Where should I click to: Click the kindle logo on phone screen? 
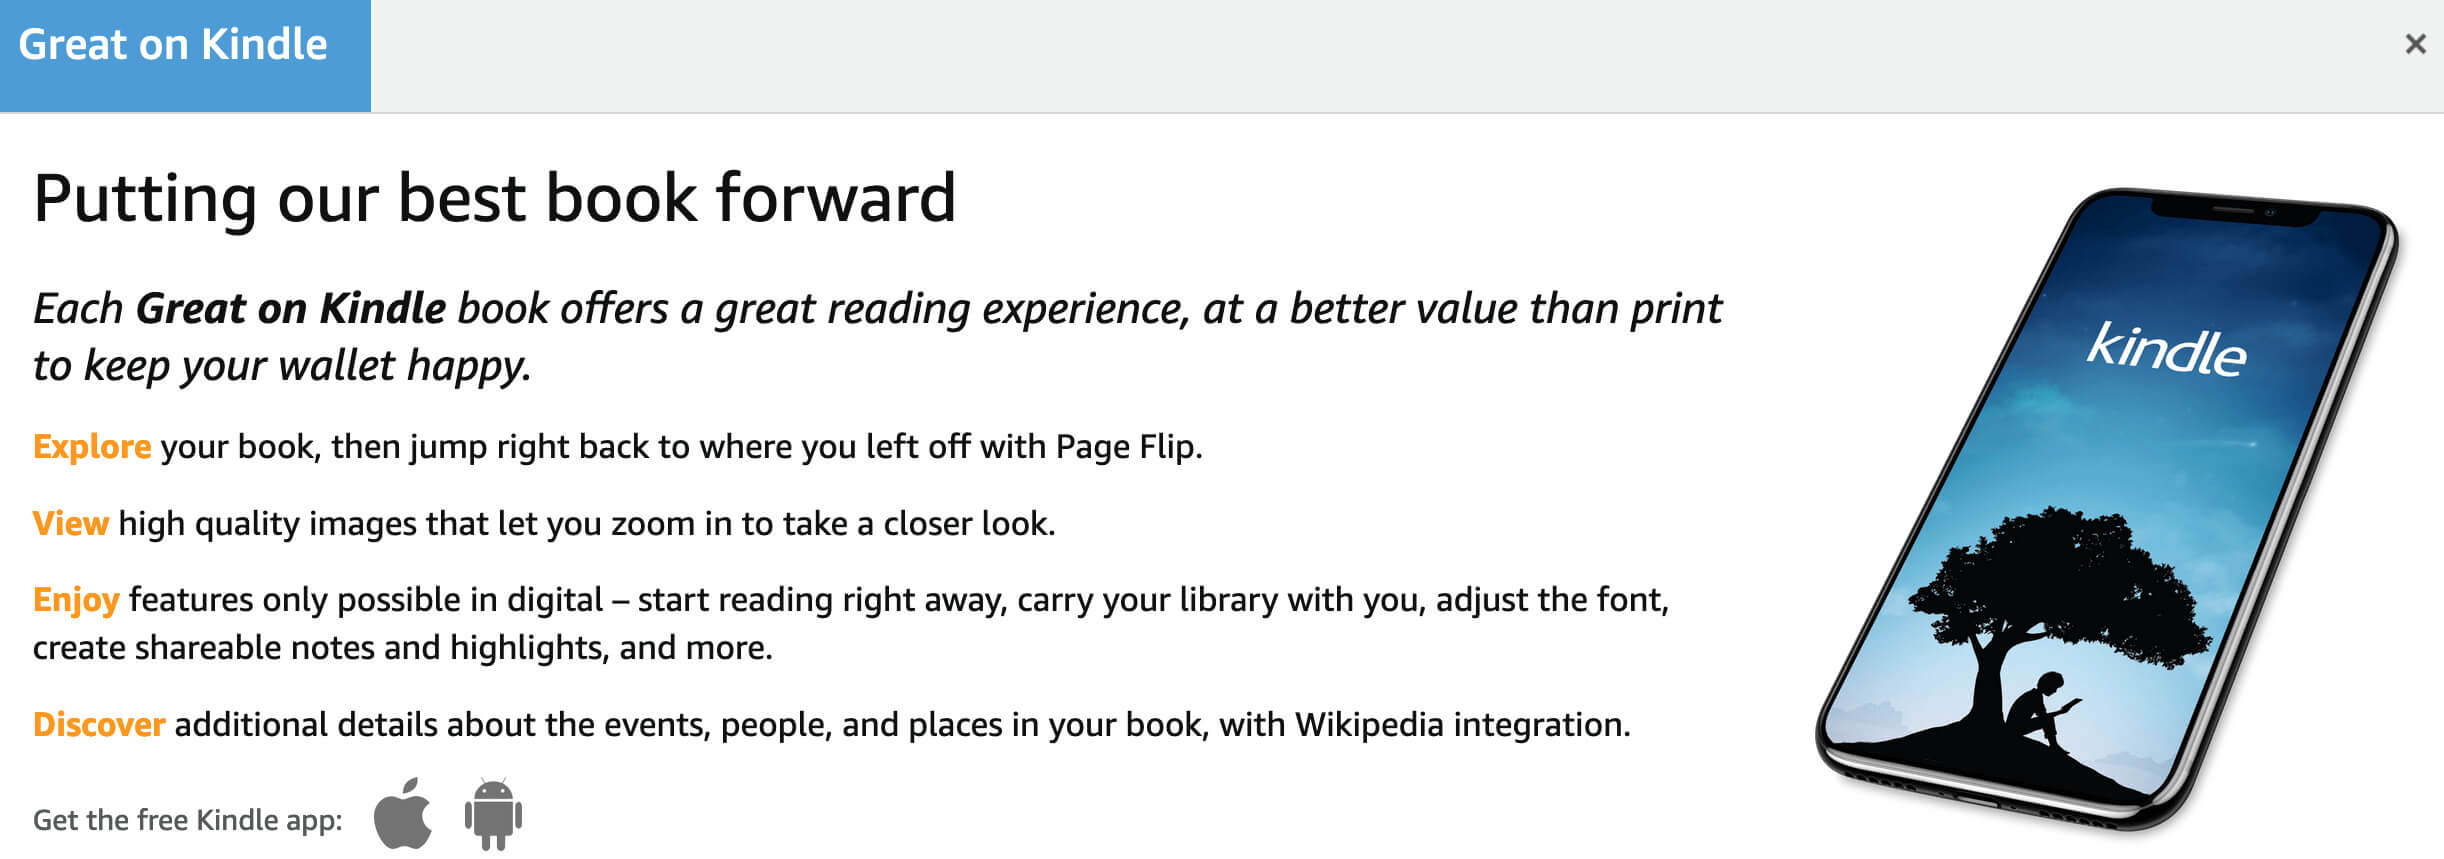tap(2166, 350)
